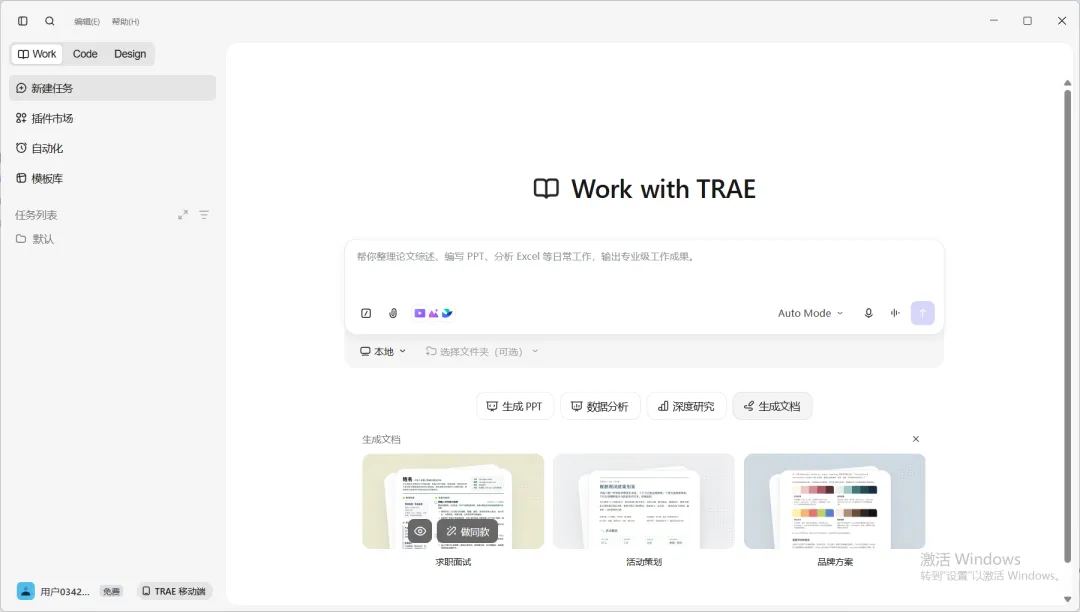Expand the task list panel icon
1080x612 pixels.
183,215
